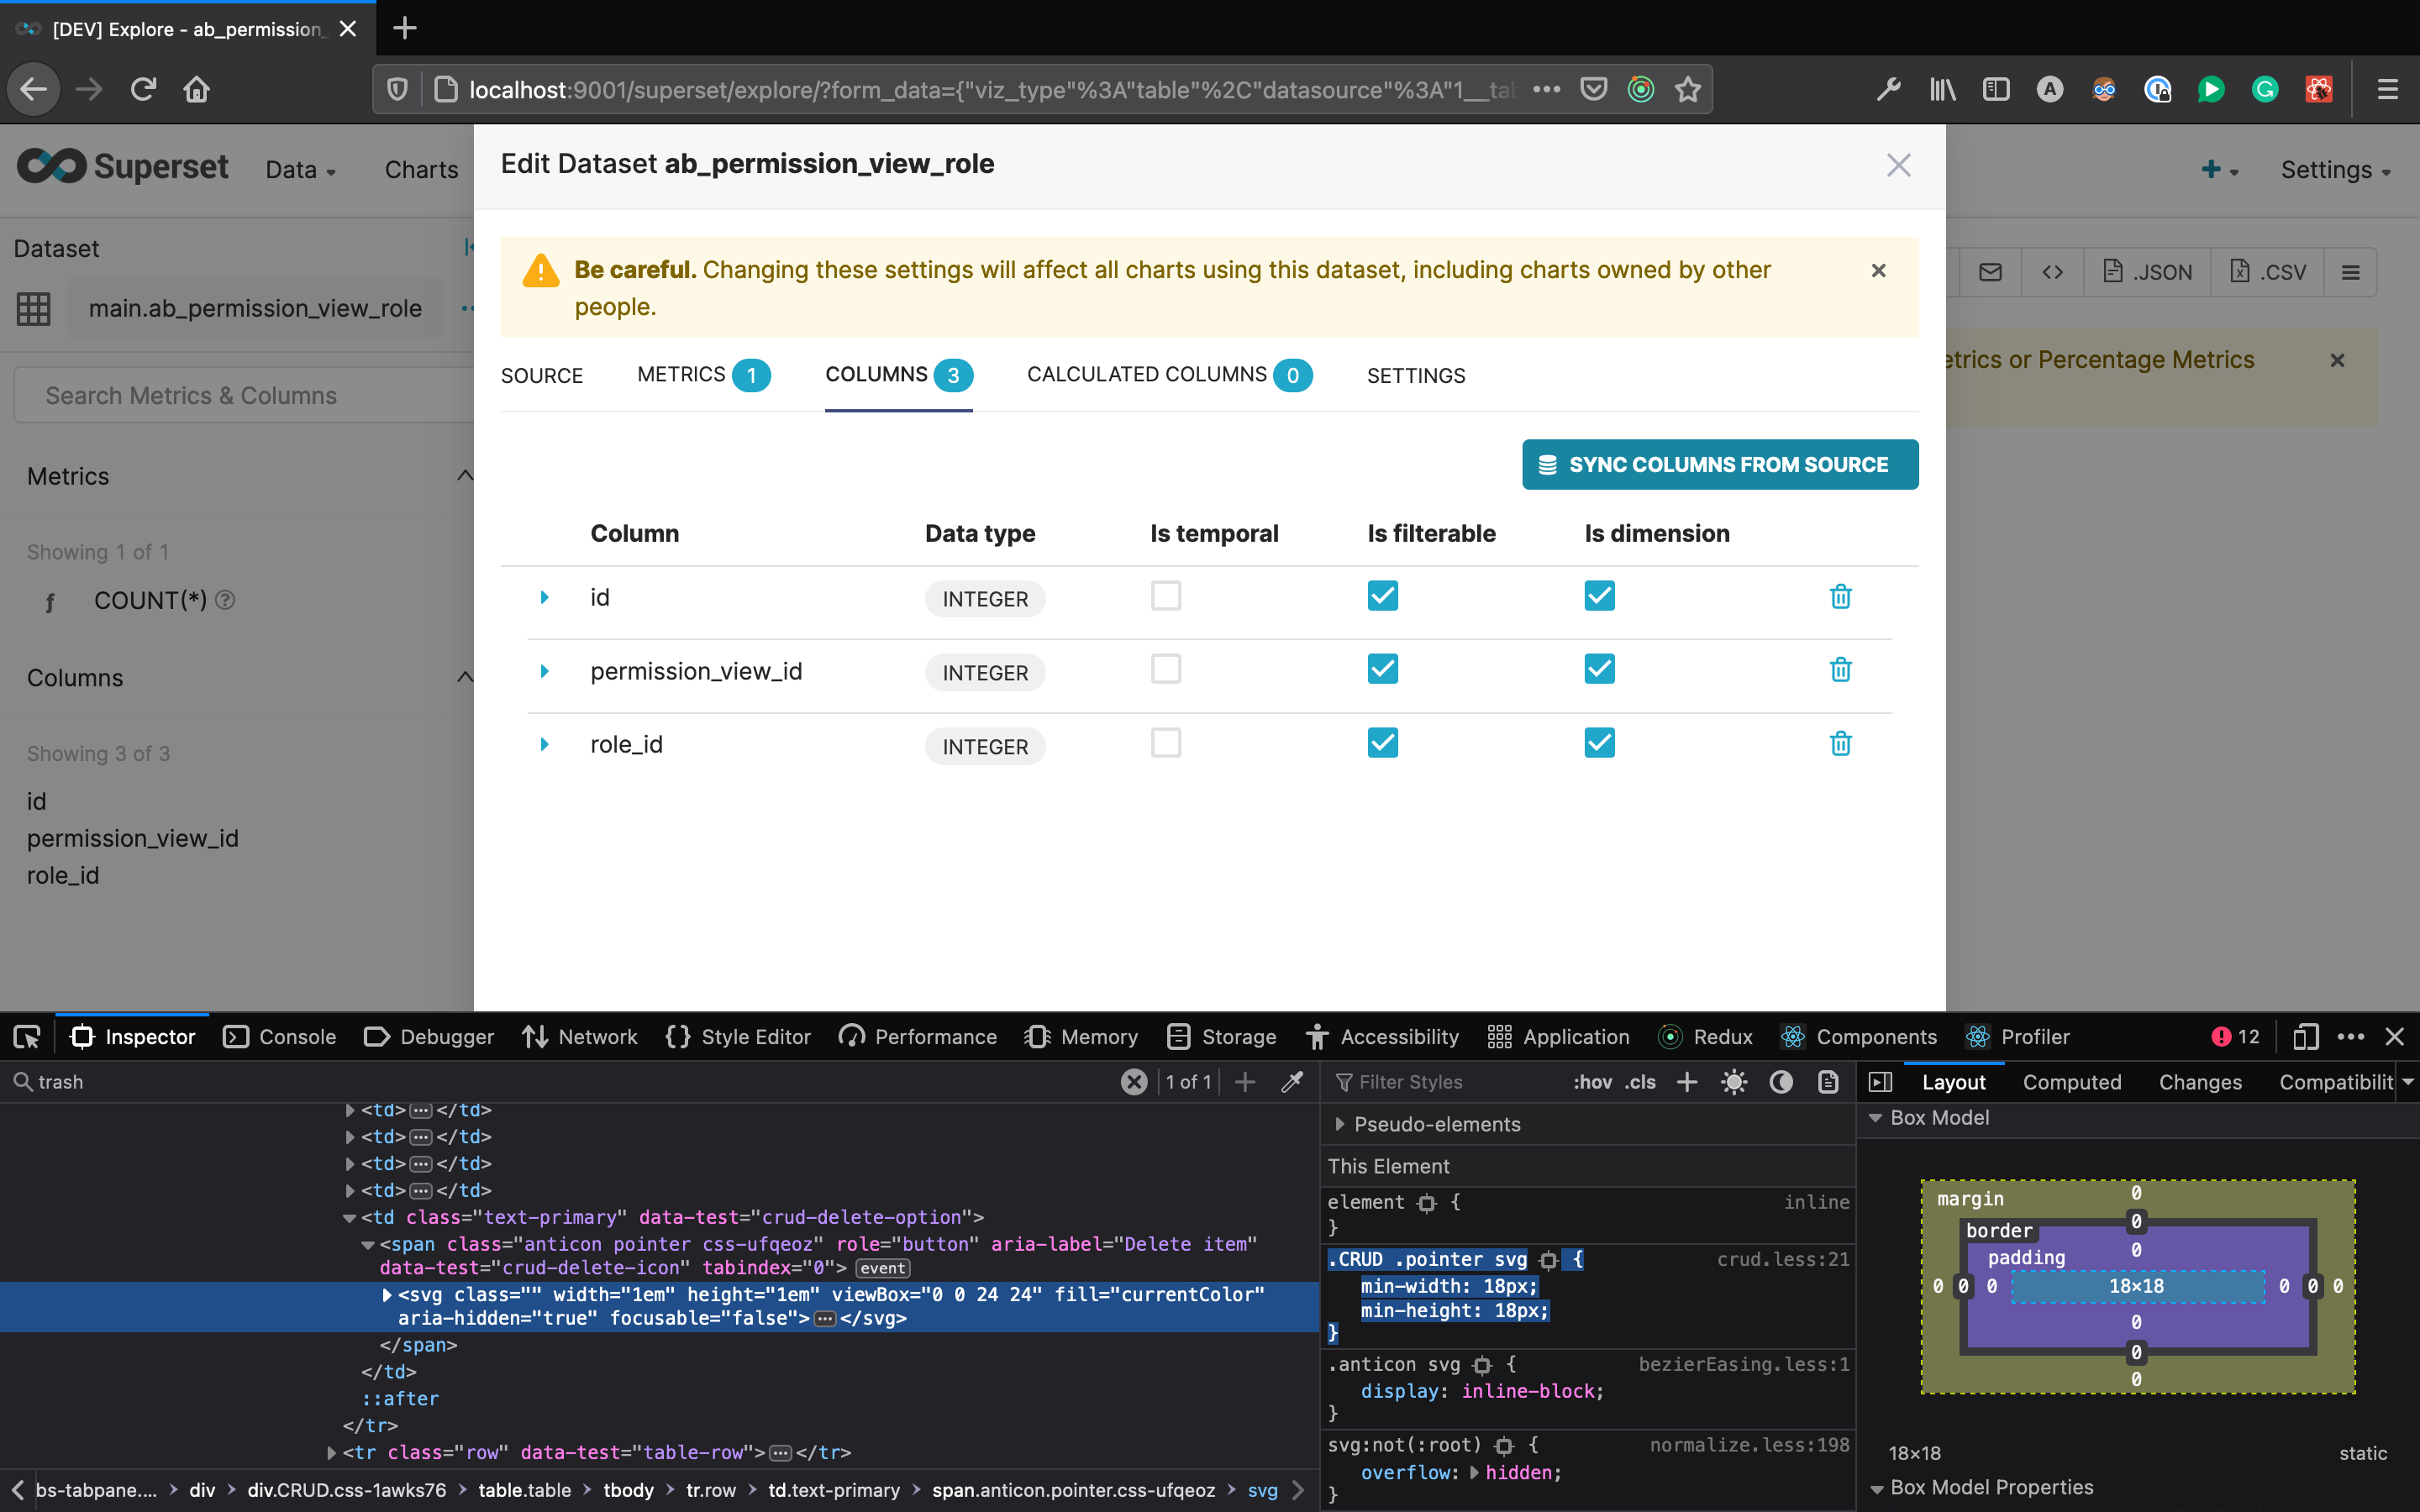Click Sync Columns From Source button
2420x1512 pixels.
pos(1719,465)
